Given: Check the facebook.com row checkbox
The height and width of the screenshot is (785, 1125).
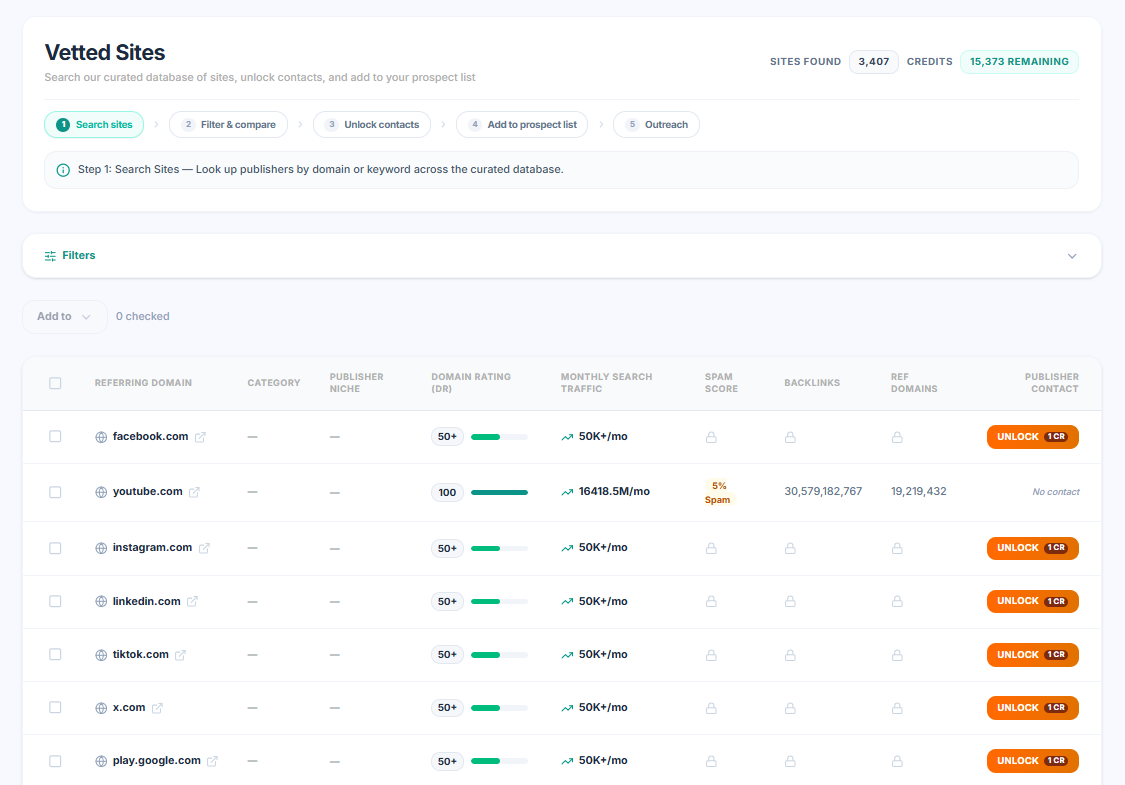Looking at the screenshot, I should pos(55,436).
